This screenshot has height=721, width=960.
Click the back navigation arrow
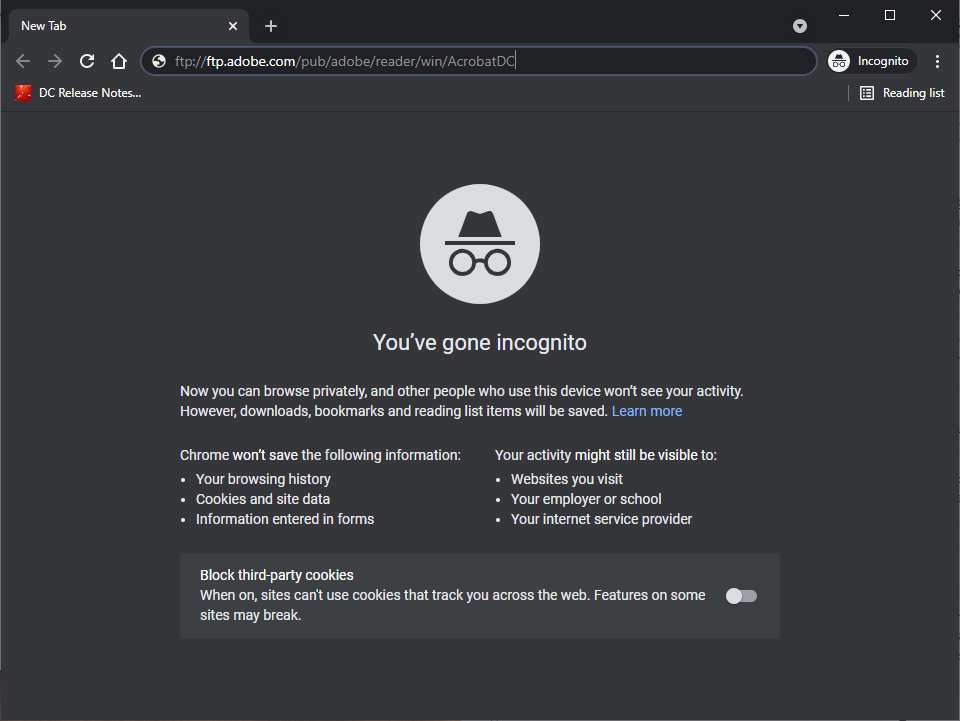click(x=23, y=61)
